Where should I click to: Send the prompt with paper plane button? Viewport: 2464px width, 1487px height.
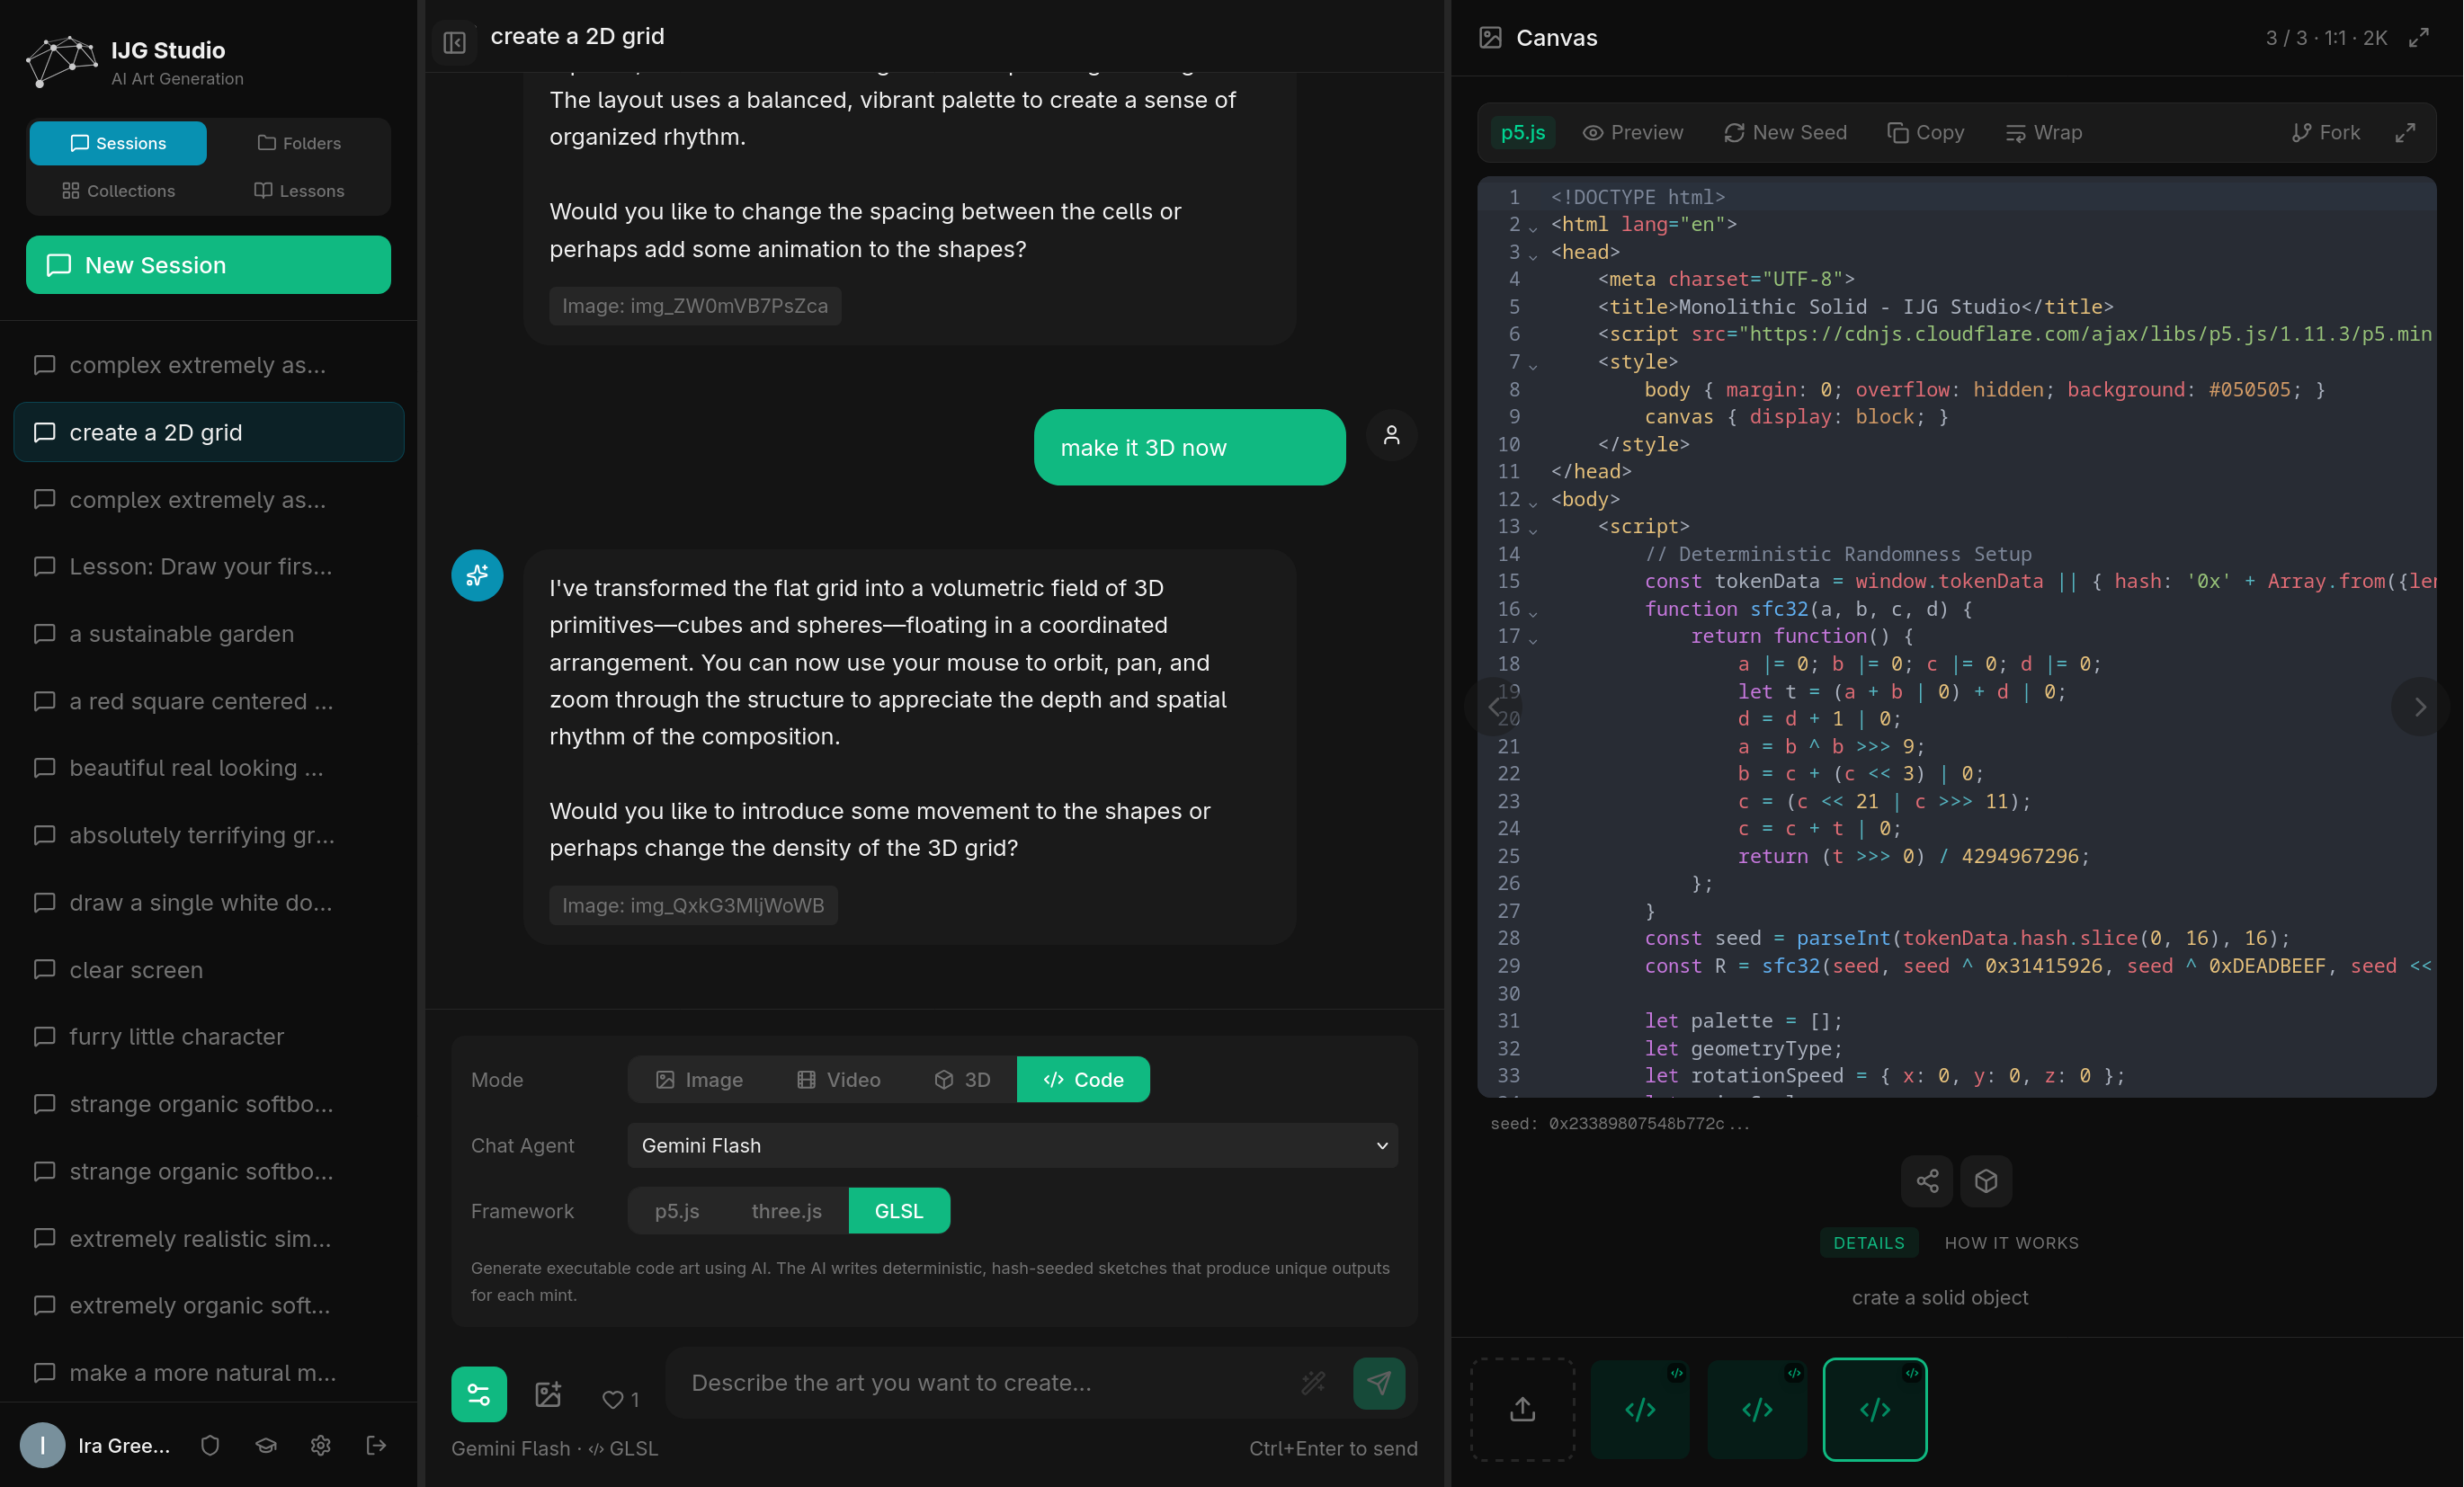(x=1379, y=1383)
